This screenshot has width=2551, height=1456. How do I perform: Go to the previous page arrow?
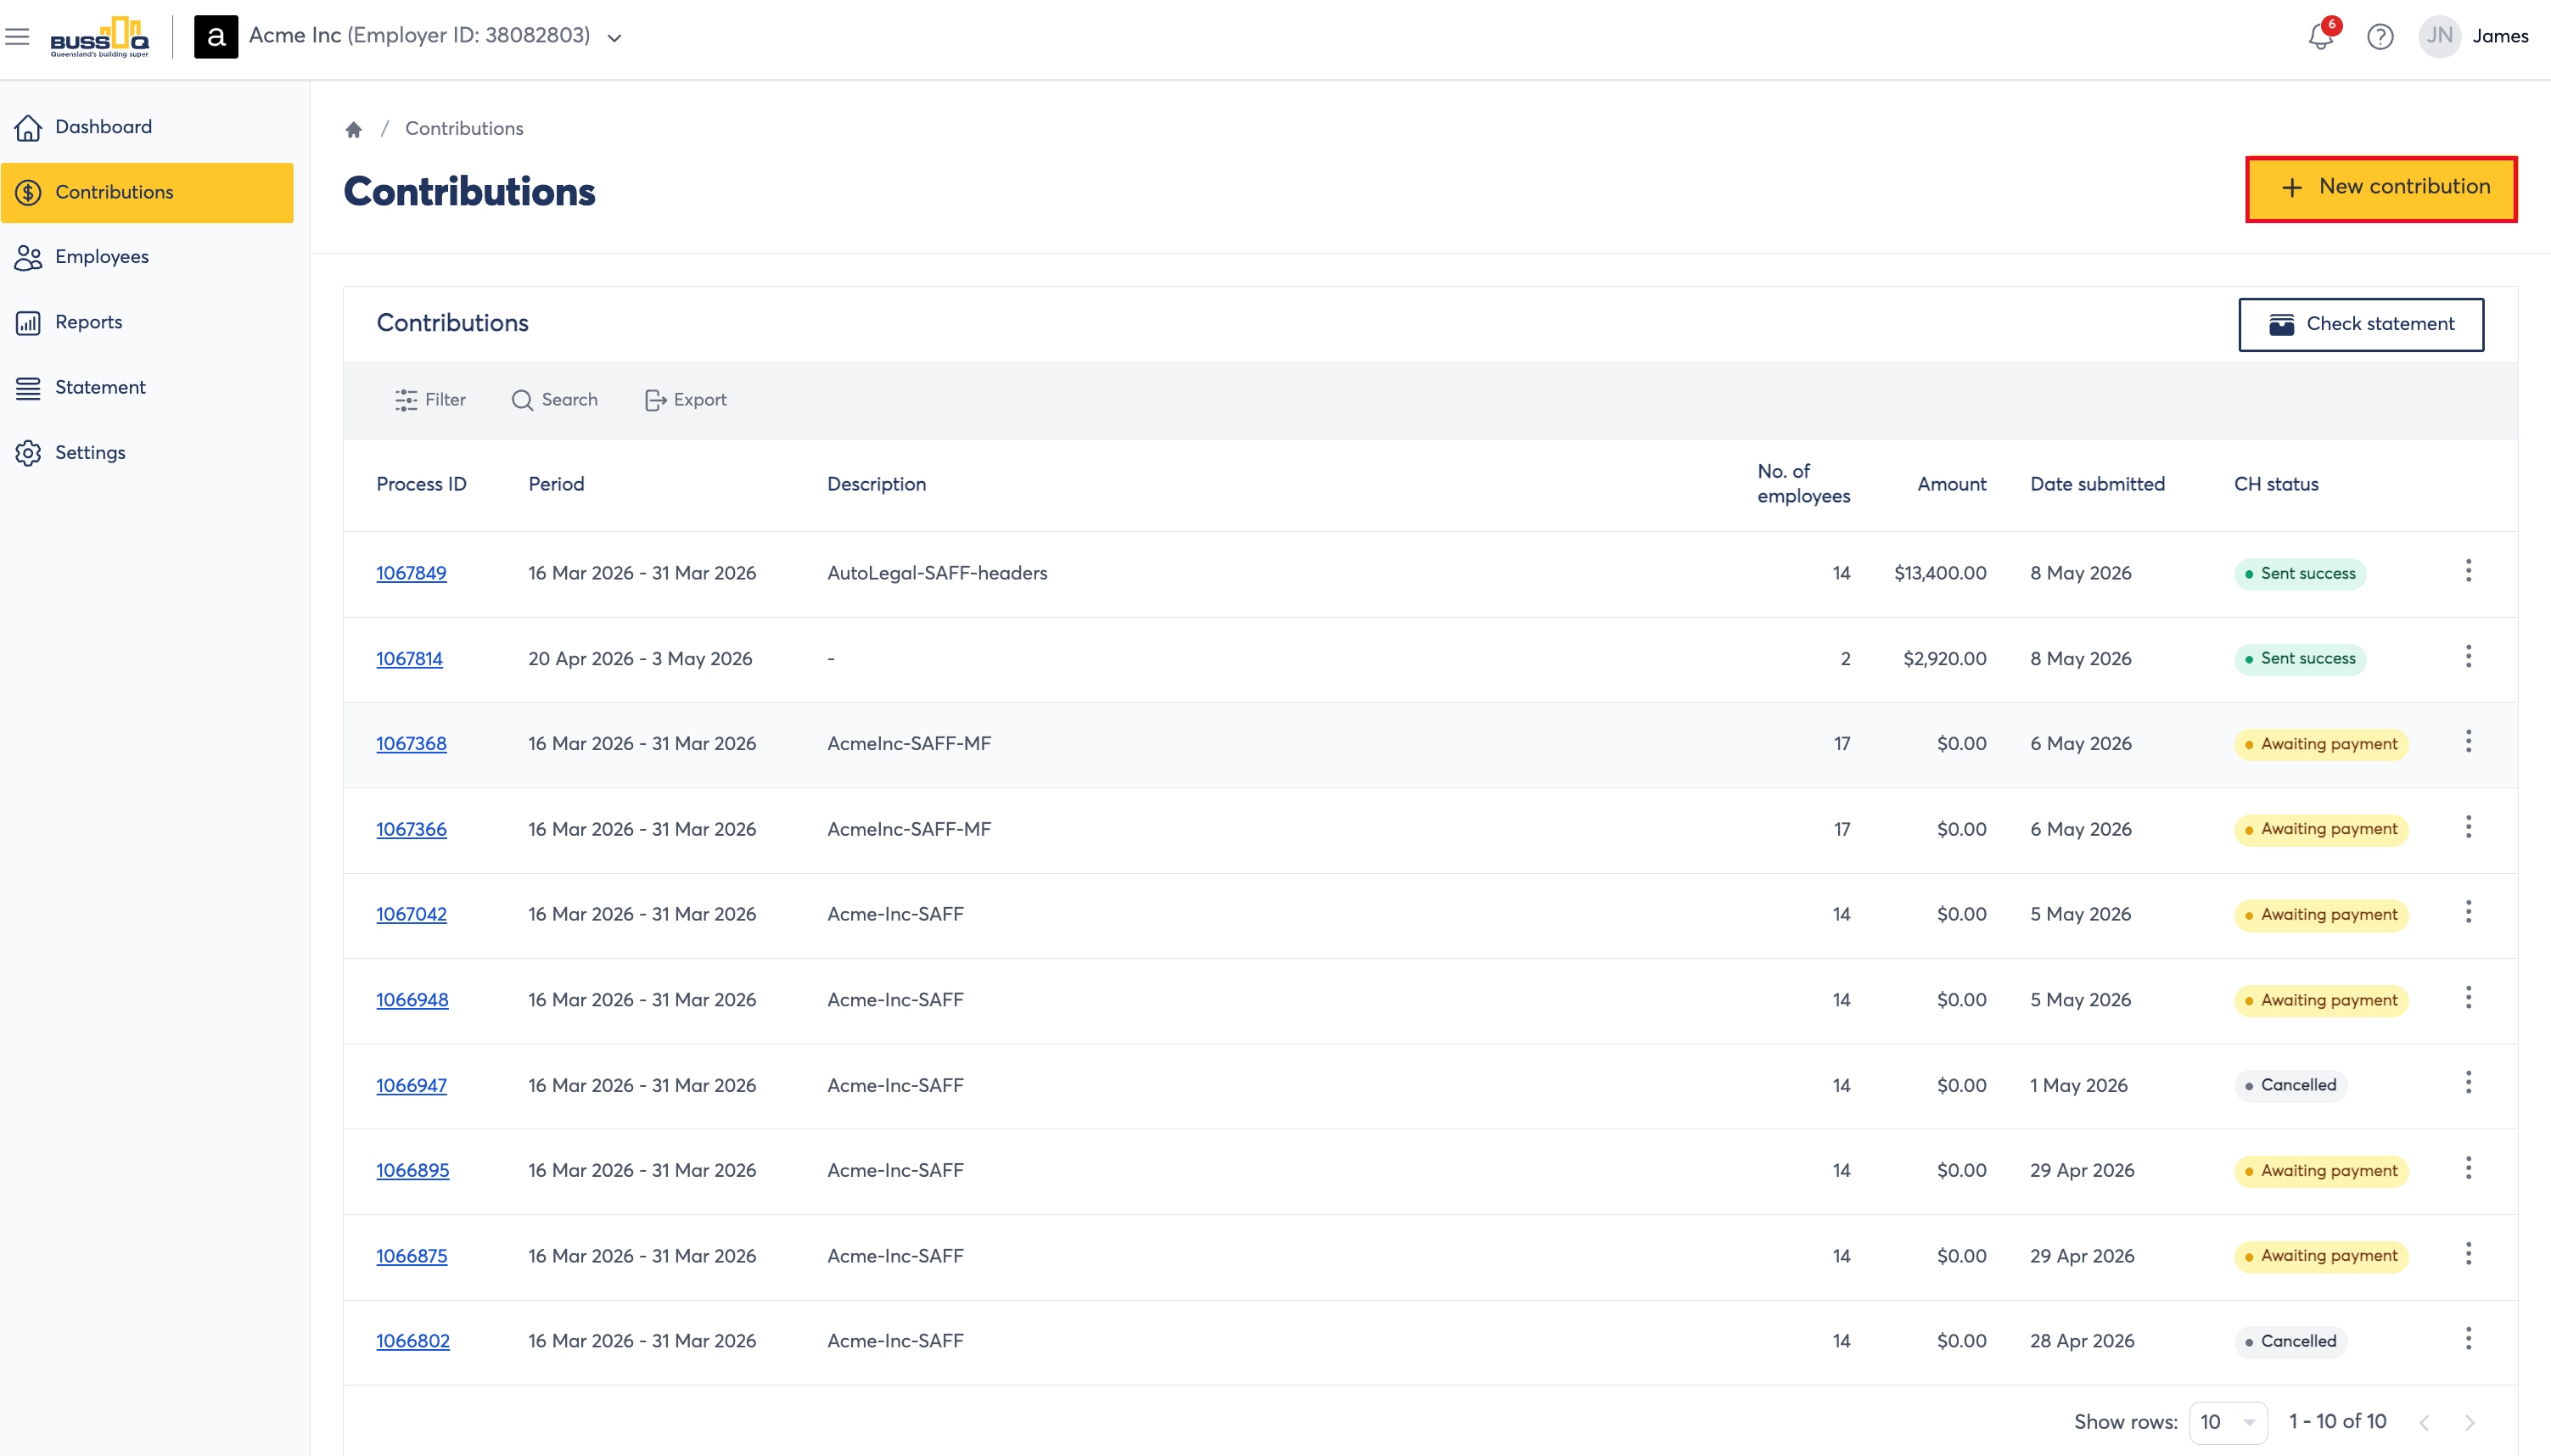[2424, 1423]
